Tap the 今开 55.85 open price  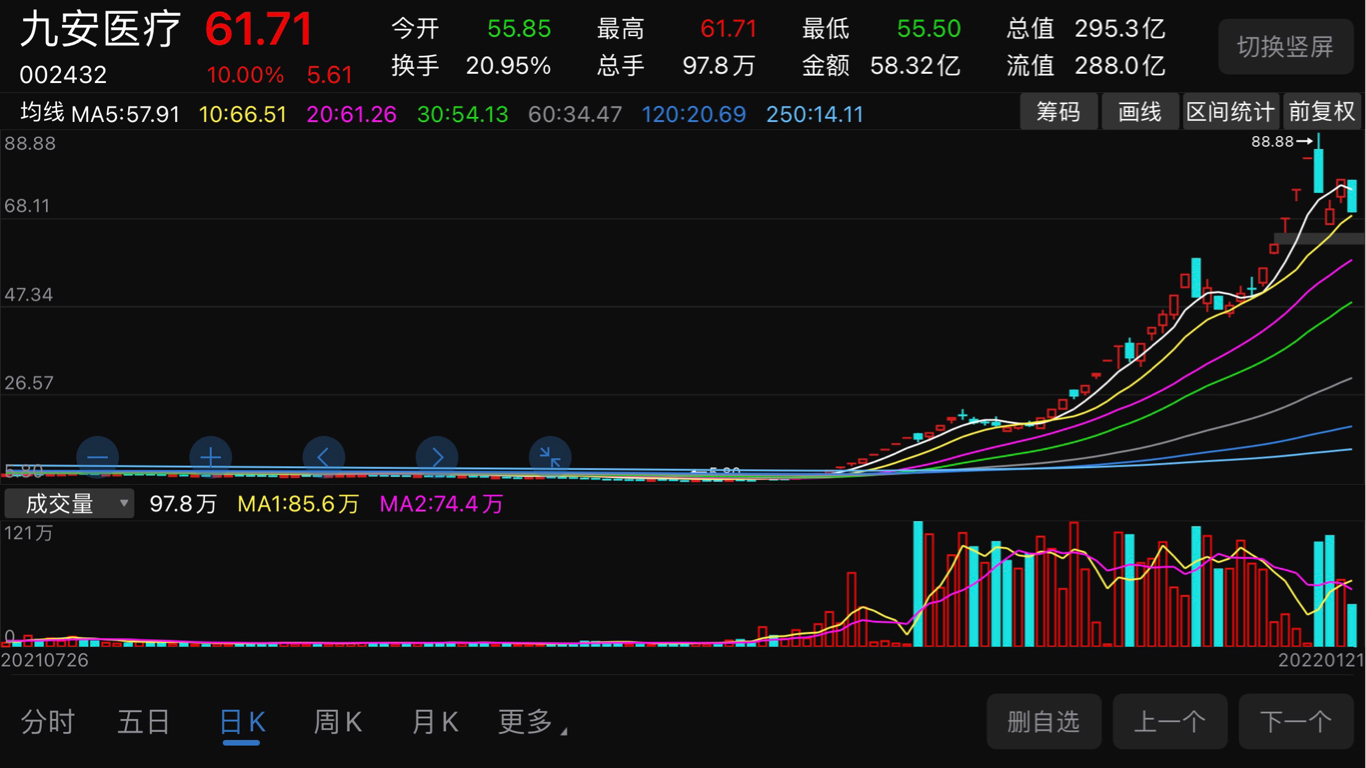pyautogui.click(x=471, y=29)
